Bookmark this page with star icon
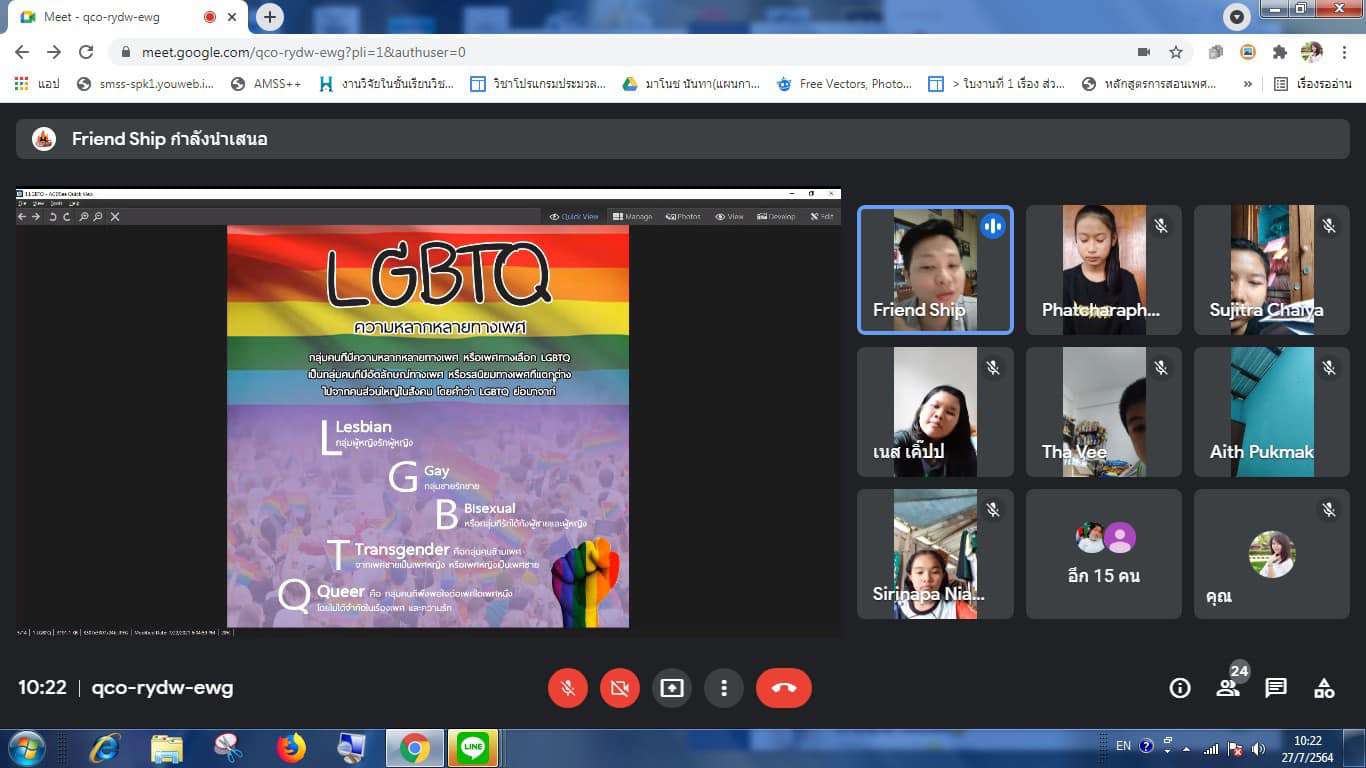1366x768 pixels. 1176,52
